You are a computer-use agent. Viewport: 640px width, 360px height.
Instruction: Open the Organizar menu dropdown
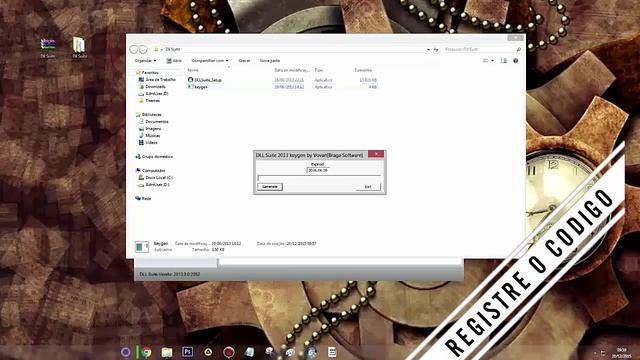tap(145, 60)
